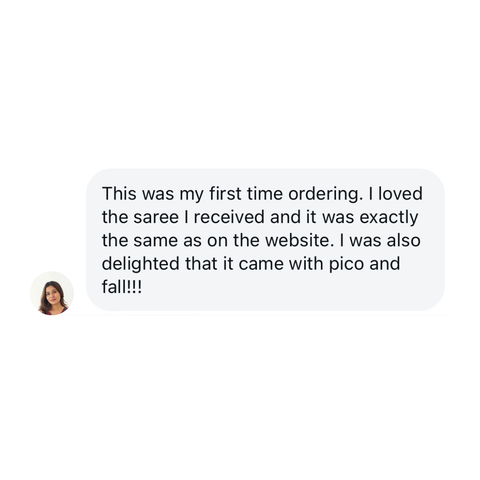Click the word 'my' in the first line

click(x=191, y=196)
